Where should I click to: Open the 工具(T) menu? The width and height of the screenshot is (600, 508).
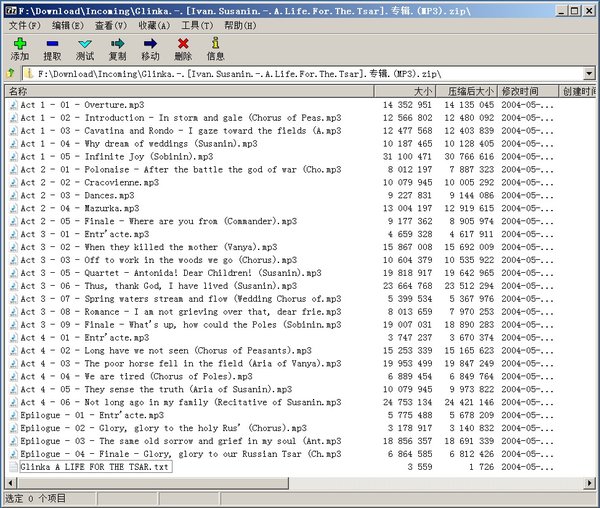(x=197, y=24)
